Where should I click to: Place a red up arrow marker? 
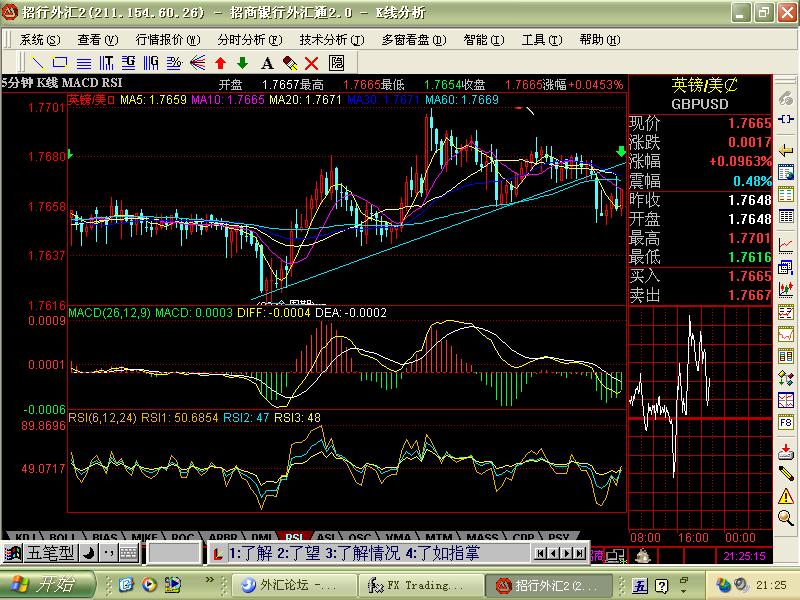tap(220, 63)
